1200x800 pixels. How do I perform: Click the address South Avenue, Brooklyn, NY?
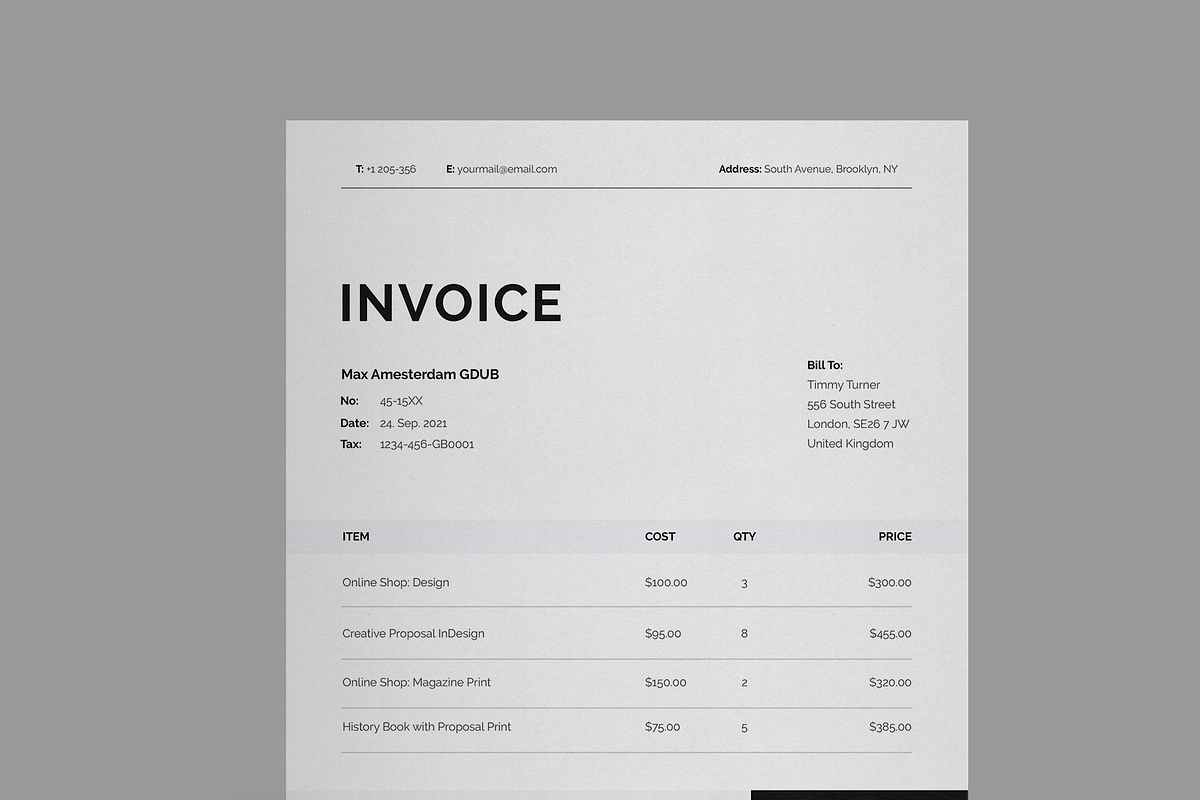point(831,169)
